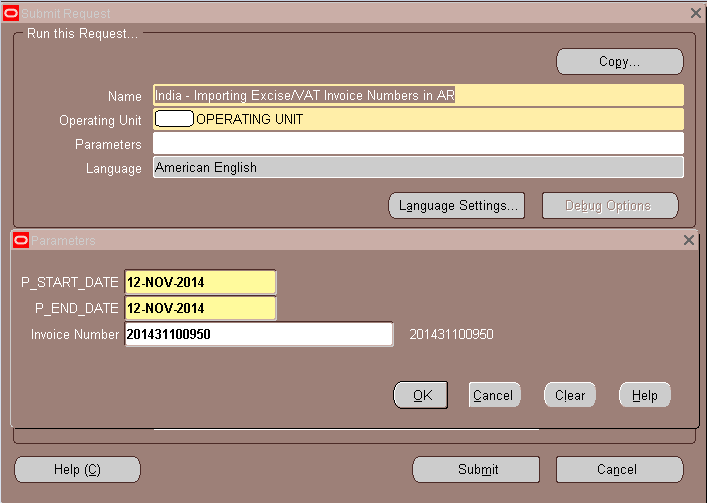Viewport: 707px width, 503px height.
Task: Click the Oracle icon in Parameters title bar
Action: pos(21,240)
